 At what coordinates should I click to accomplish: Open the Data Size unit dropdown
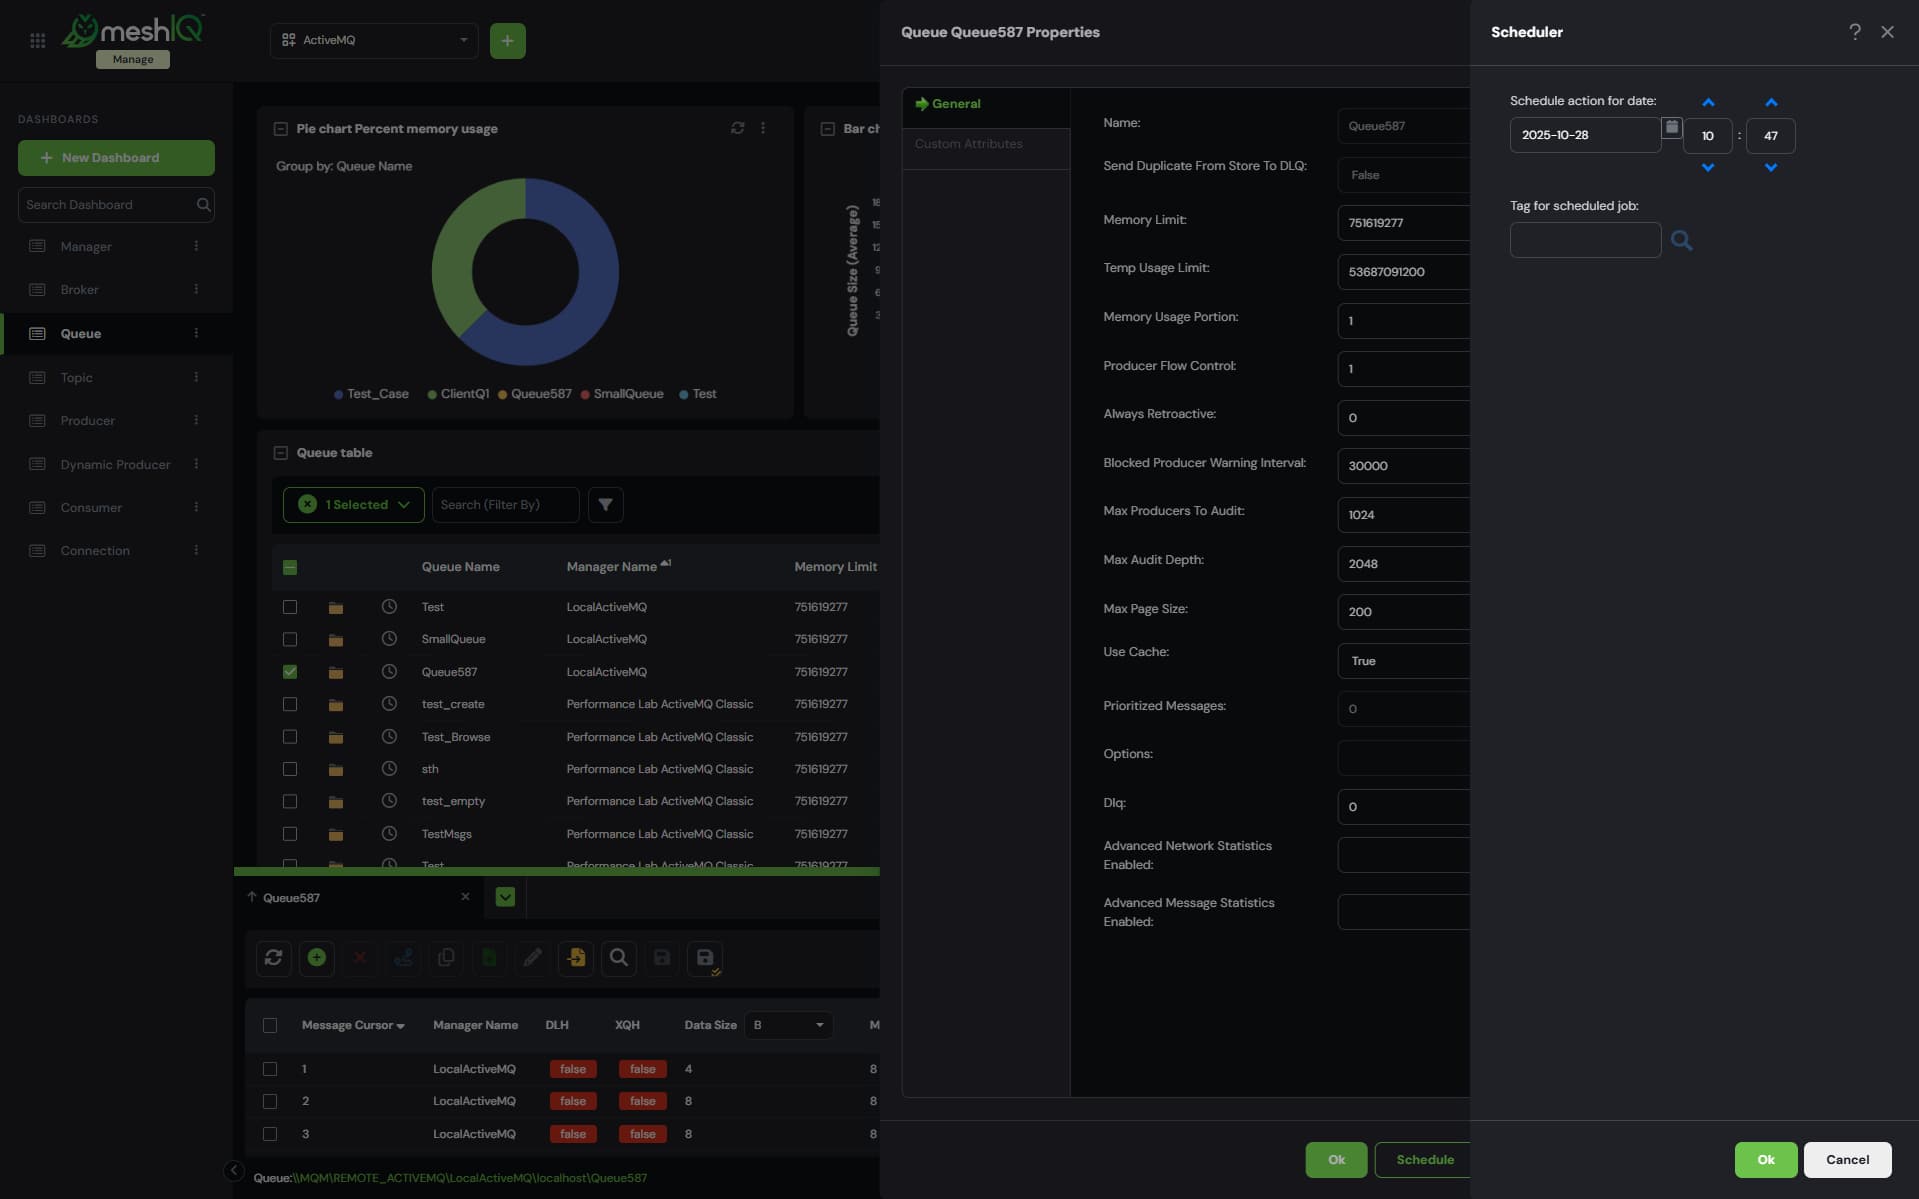coord(788,1025)
